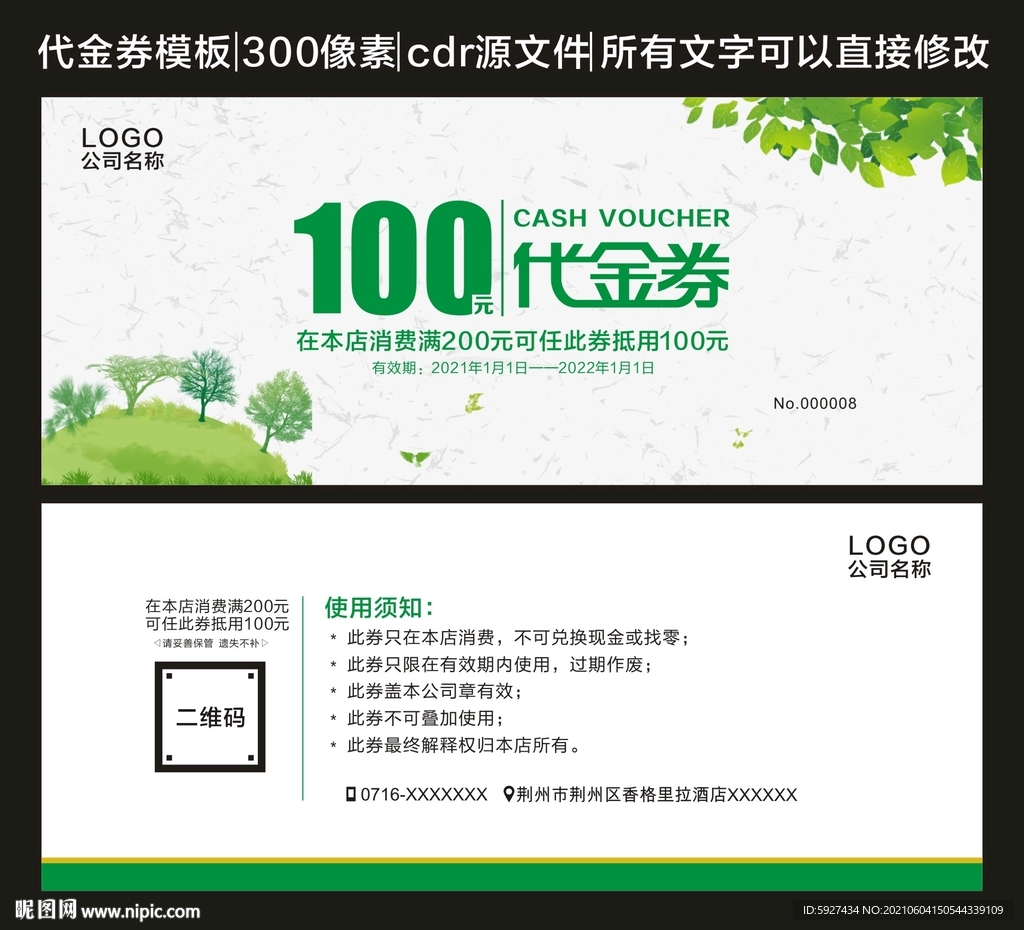
Task: Click the phone number 0716-XXXXXXX
Action: (424, 794)
